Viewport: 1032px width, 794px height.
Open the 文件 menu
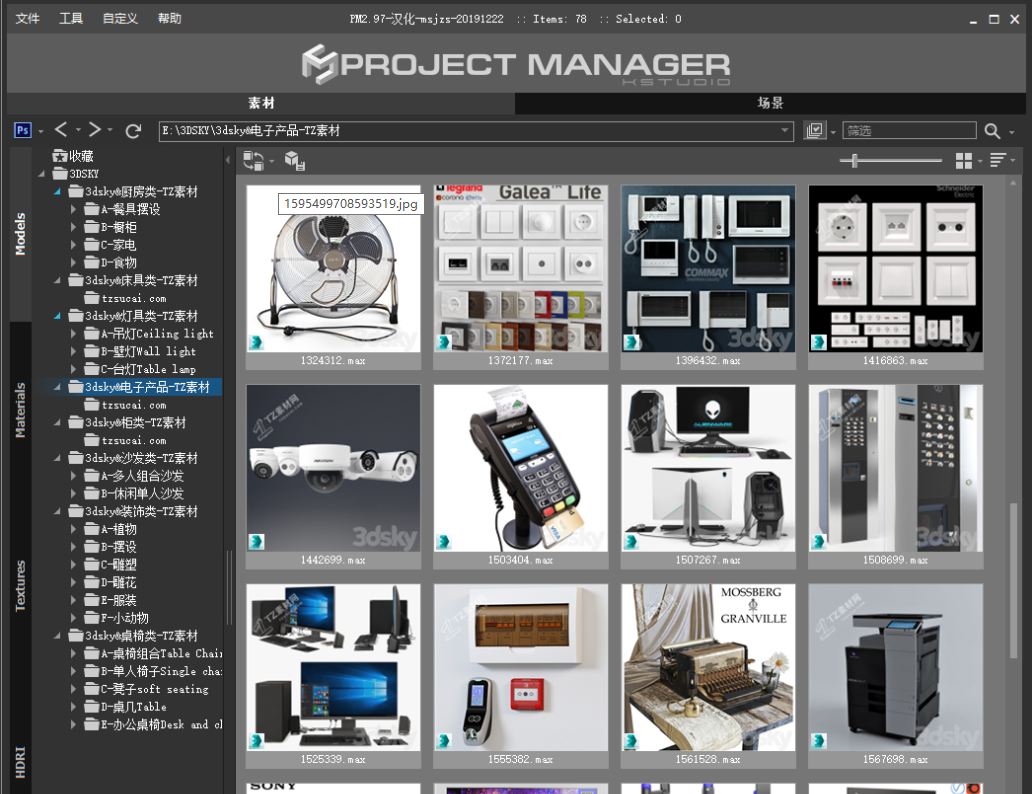(28, 18)
